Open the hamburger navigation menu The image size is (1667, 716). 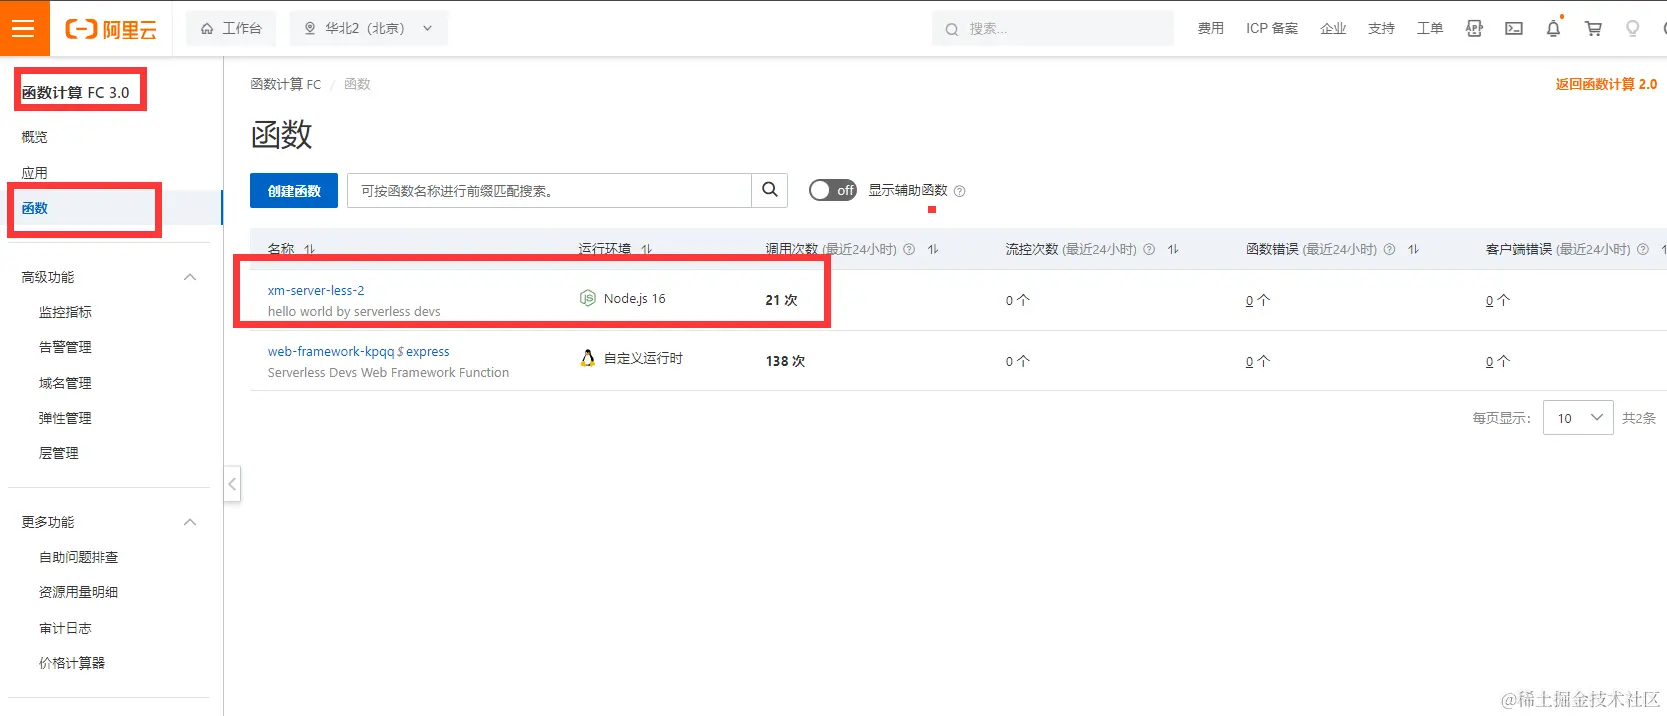point(24,28)
